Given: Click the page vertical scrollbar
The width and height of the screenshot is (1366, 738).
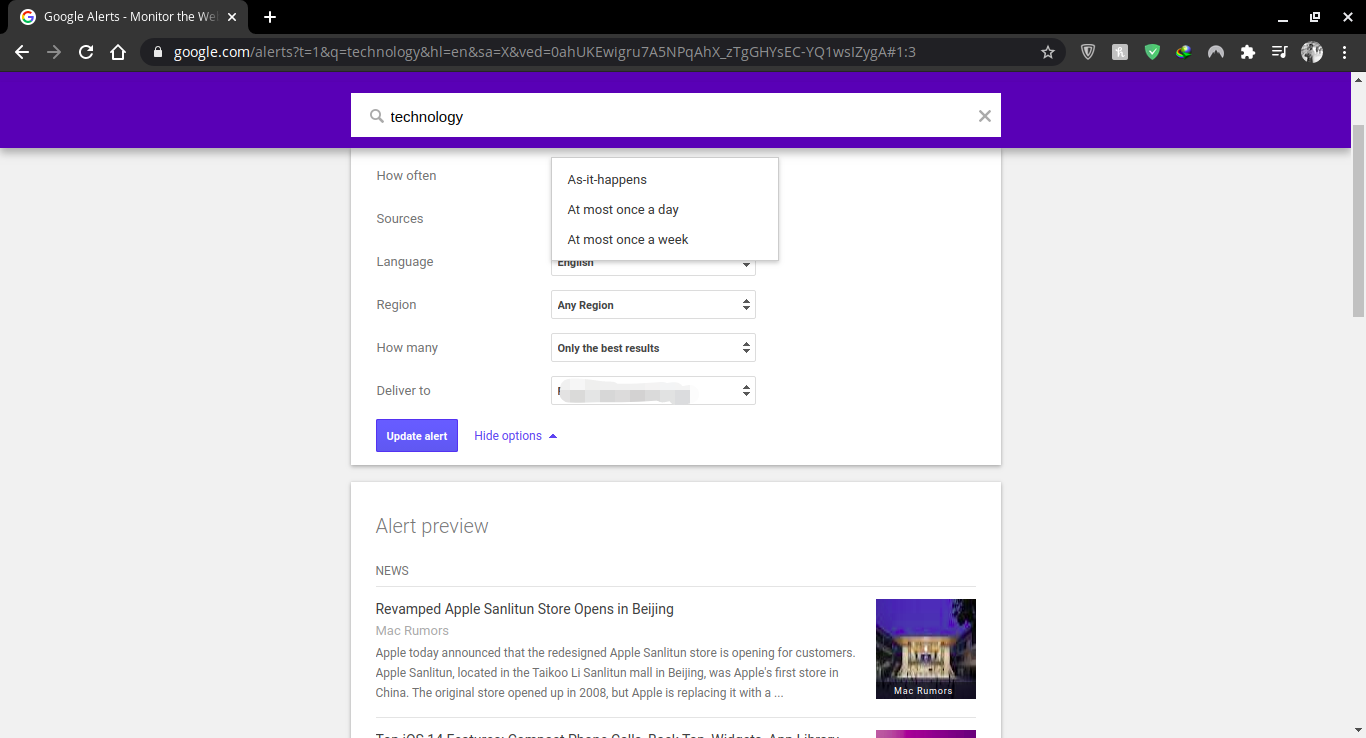Looking at the screenshot, I should click(1358, 220).
